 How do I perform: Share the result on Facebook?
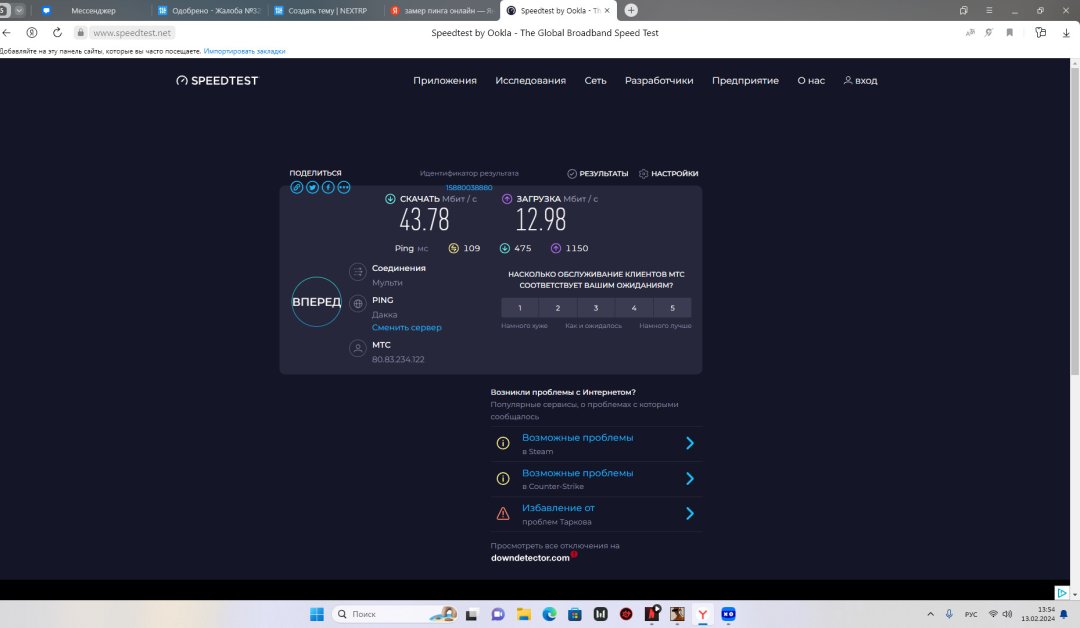[328, 187]
